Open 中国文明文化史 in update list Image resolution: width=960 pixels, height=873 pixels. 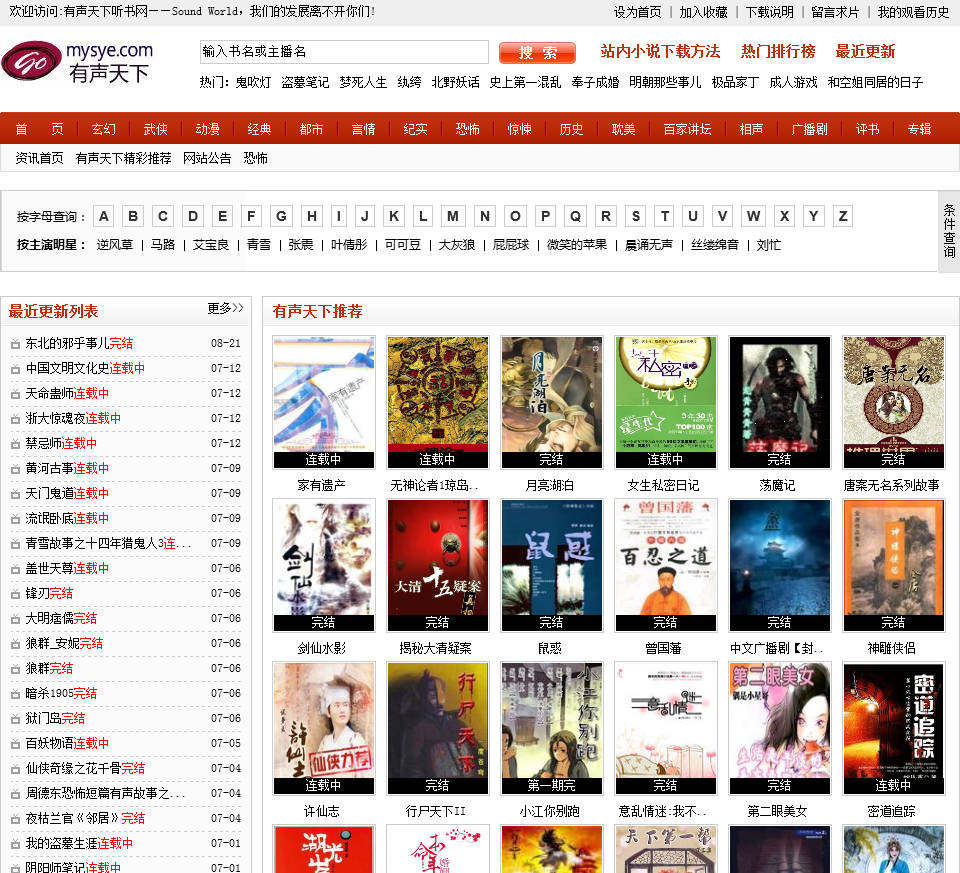[x=67, y=369]
